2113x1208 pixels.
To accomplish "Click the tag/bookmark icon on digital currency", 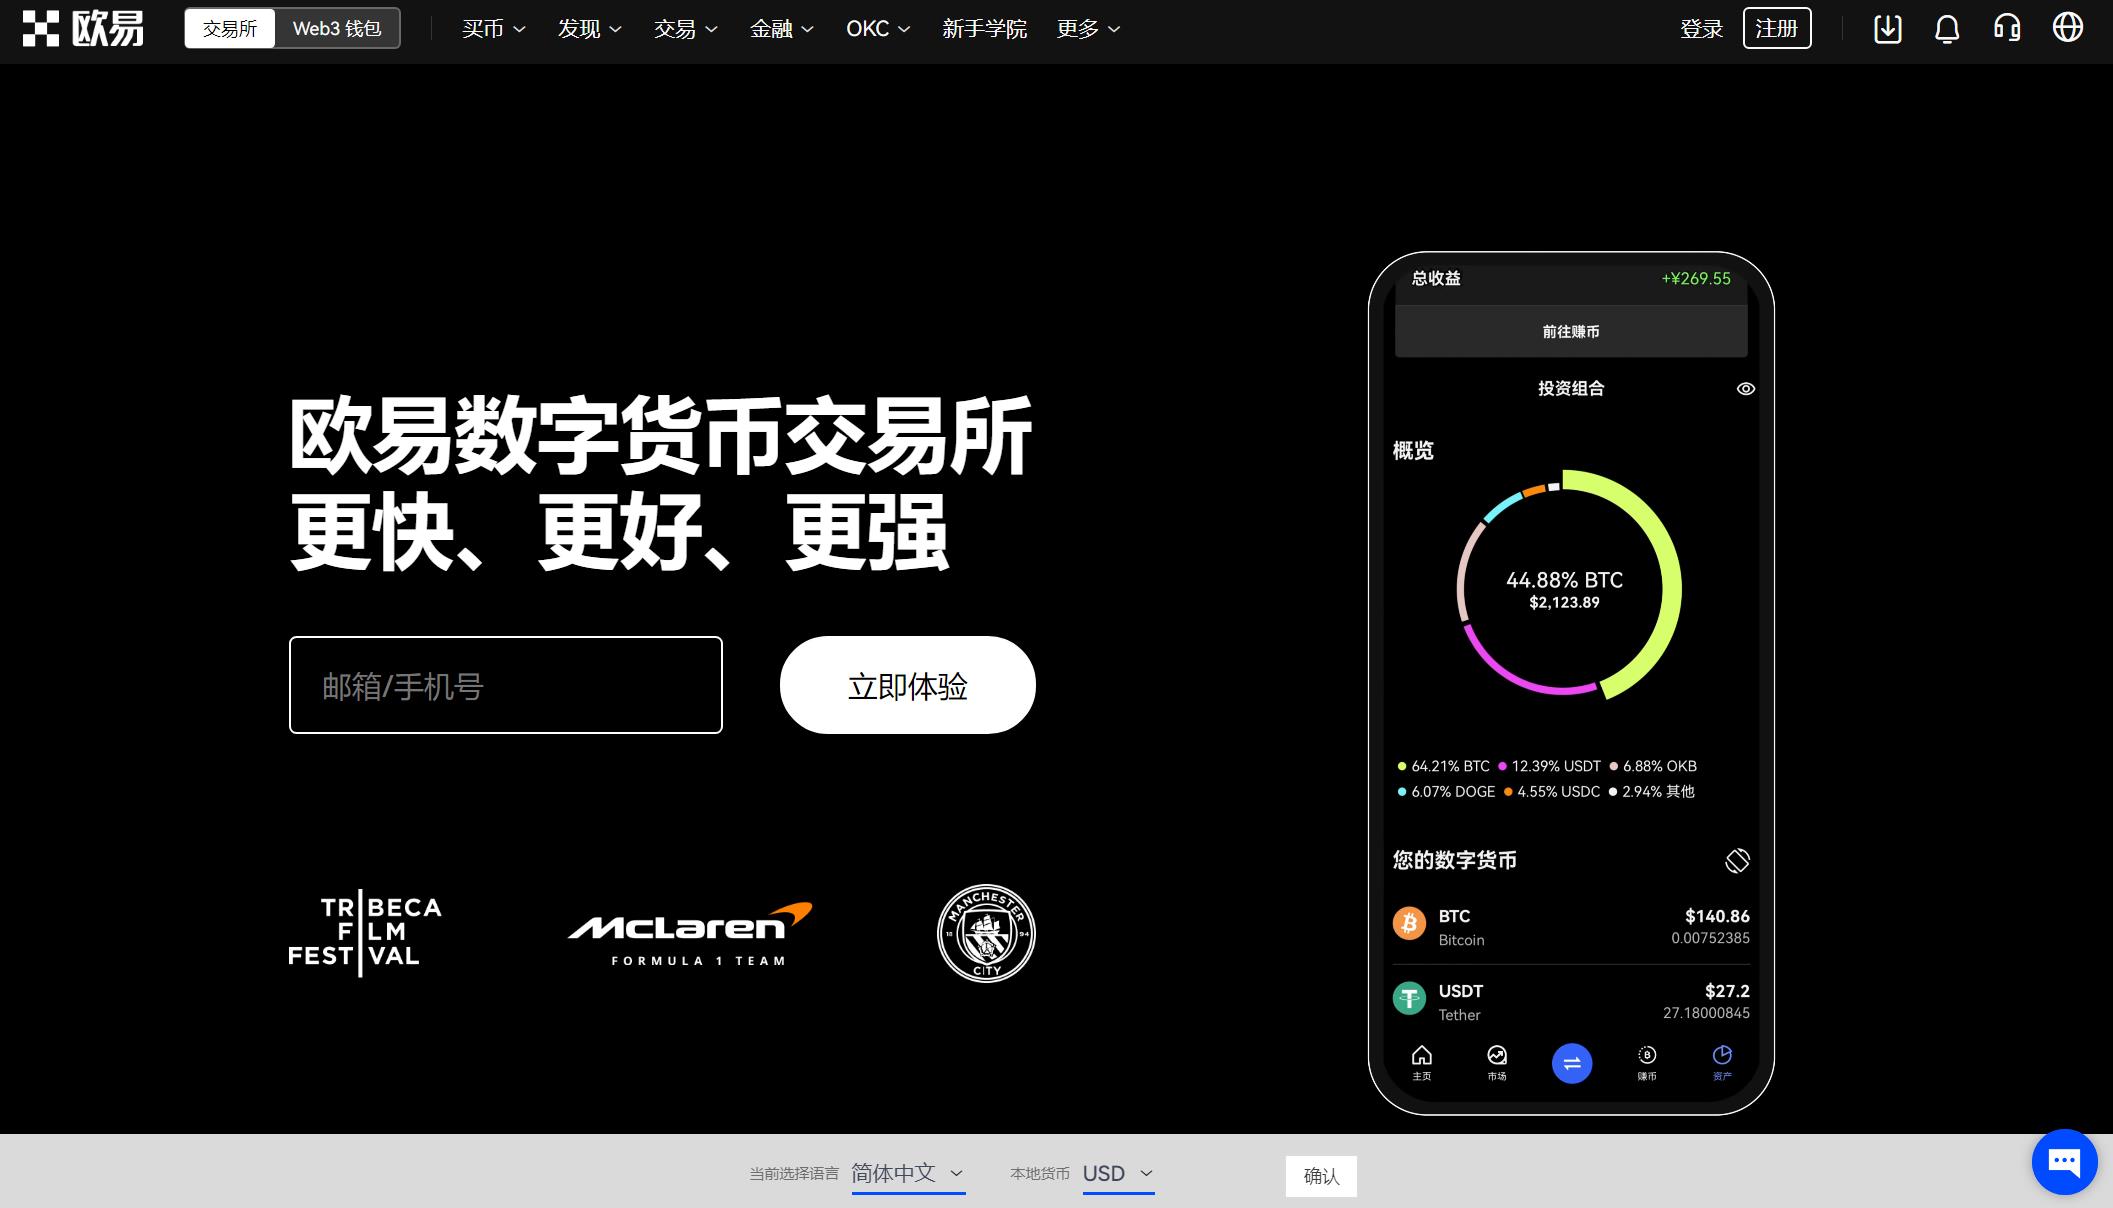I will click(x=1736, y=858).
